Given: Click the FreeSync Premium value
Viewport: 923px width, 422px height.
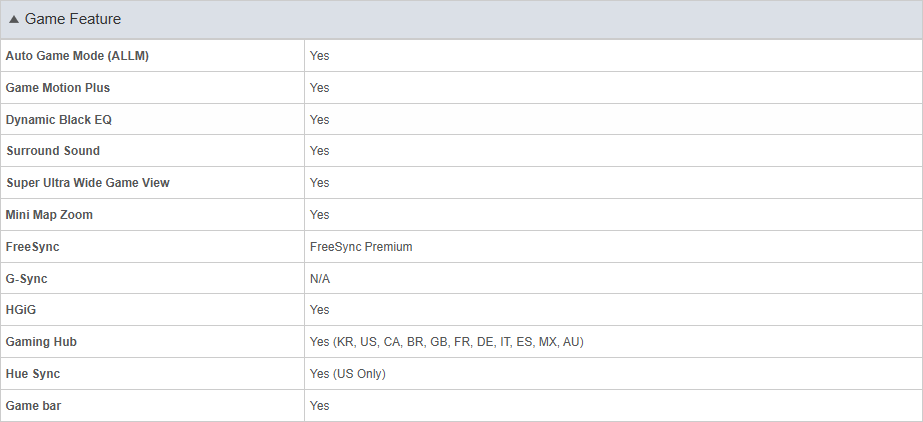Looking at the screenshot, I should (x=361, y=247).
